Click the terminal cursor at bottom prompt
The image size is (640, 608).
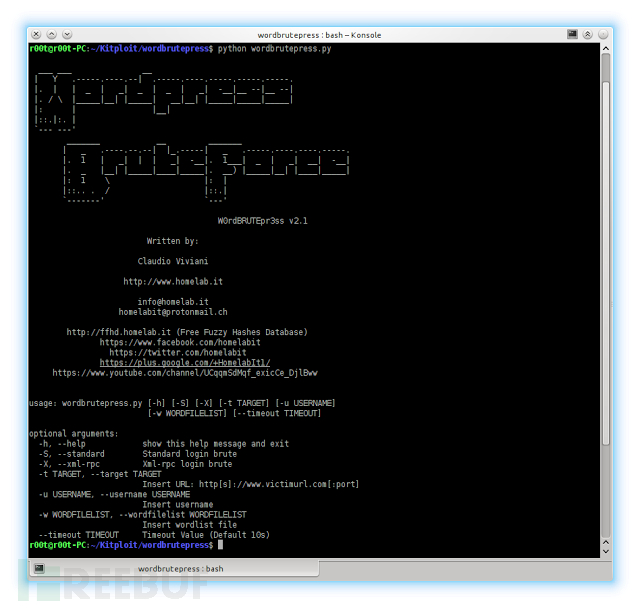tap(220, 545)
